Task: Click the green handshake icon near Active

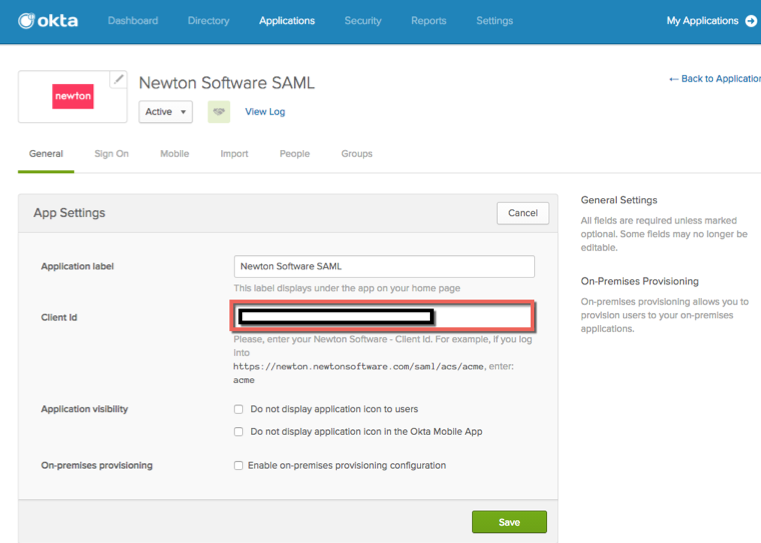Action: [218, 112]
